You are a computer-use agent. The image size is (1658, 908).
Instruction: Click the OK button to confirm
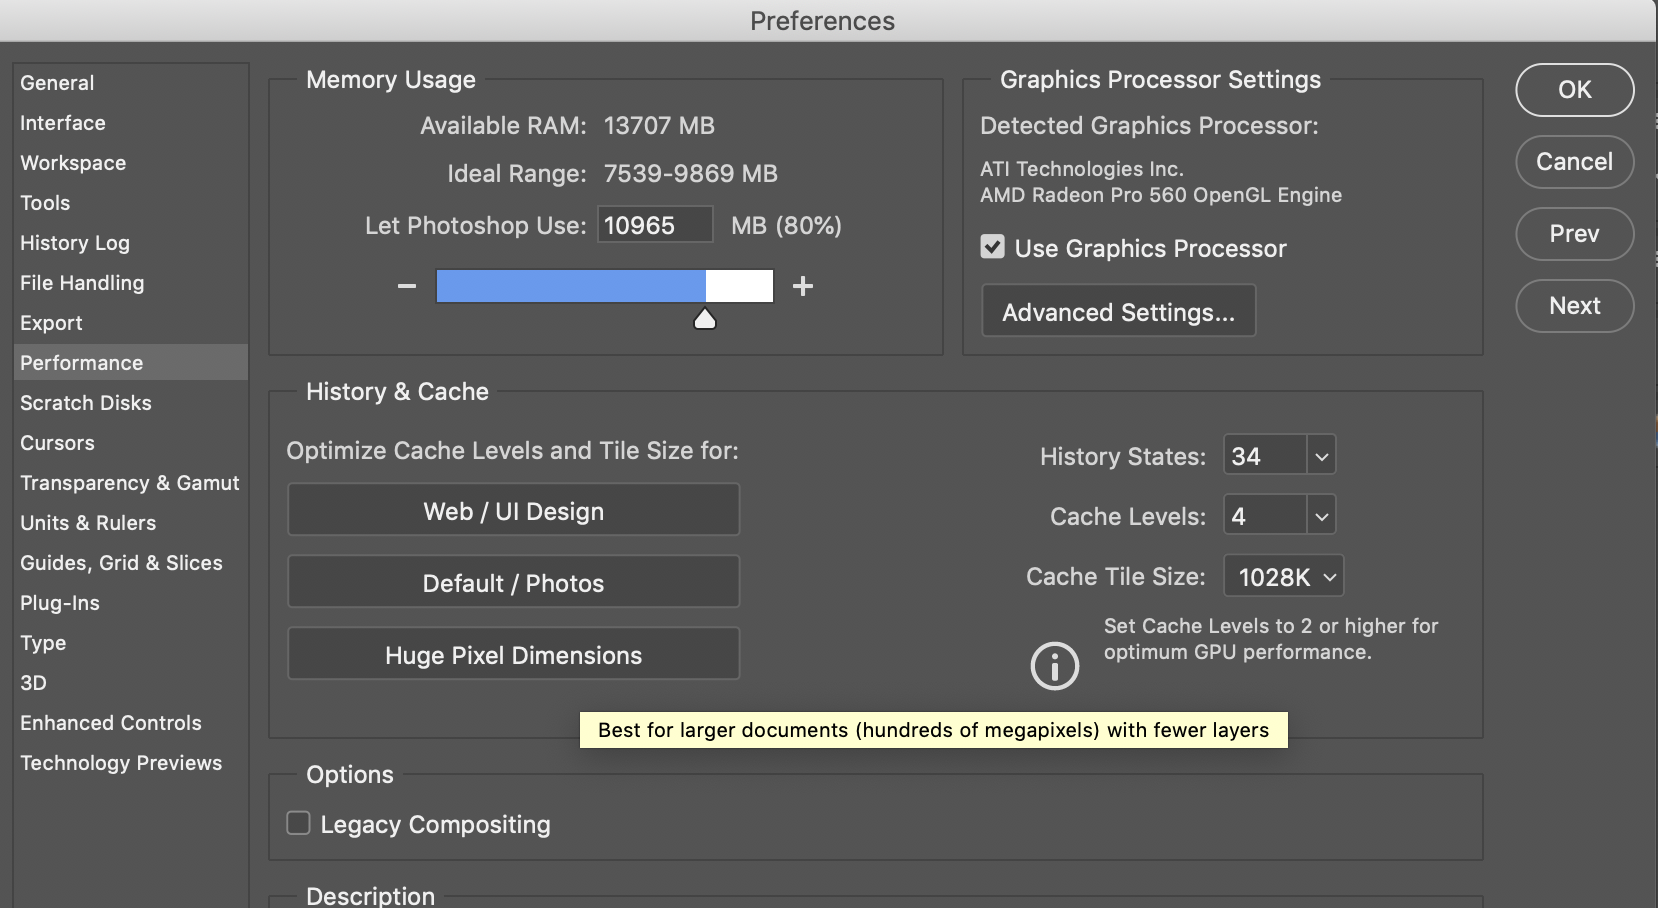click(1574, 90)
